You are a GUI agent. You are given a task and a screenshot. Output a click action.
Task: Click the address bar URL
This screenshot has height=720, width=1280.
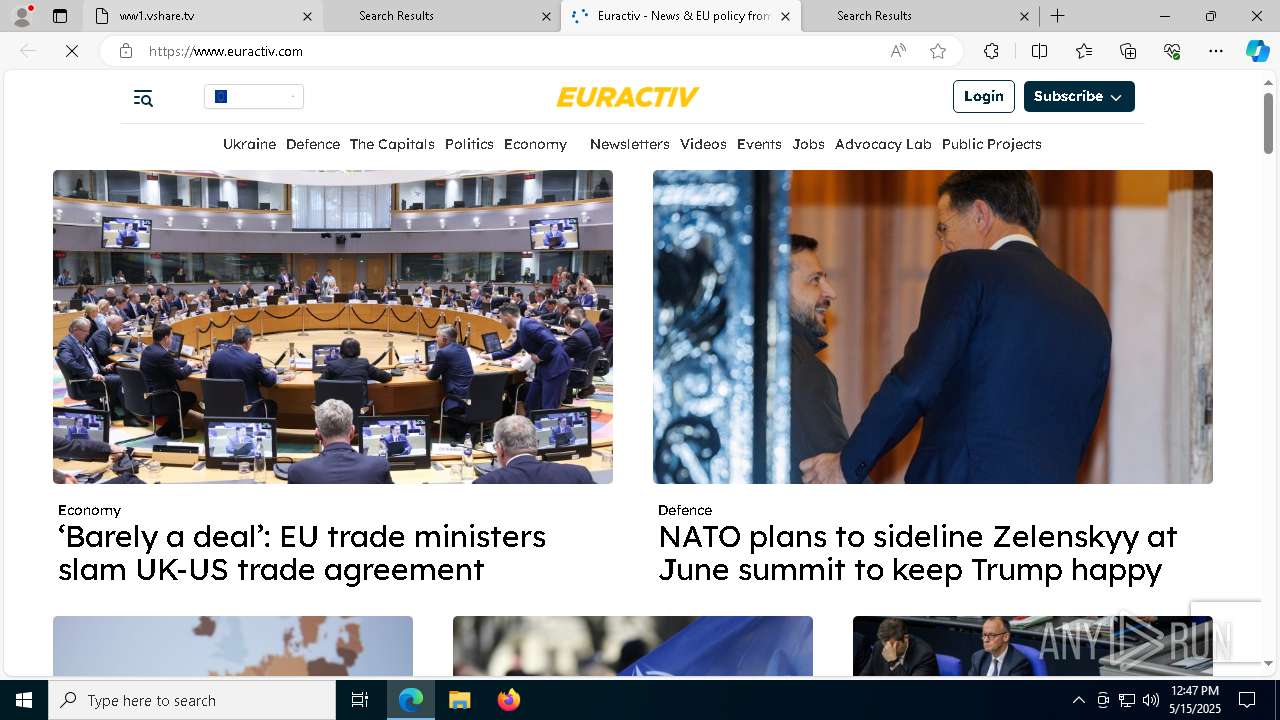pyautogui.click(x=226, y=51)
